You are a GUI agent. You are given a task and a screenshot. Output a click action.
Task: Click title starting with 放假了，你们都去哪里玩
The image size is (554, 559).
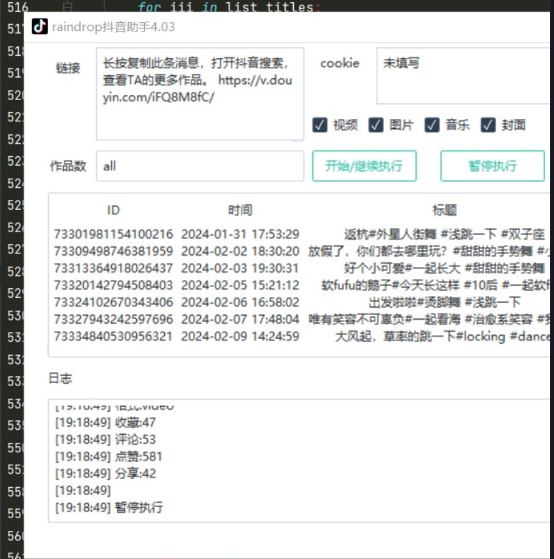pos(428,251)
